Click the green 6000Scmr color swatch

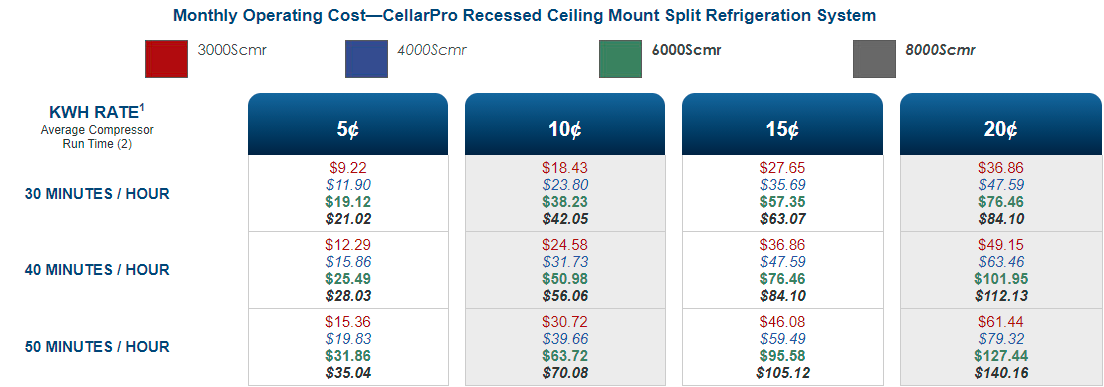(x=620, y=58)
